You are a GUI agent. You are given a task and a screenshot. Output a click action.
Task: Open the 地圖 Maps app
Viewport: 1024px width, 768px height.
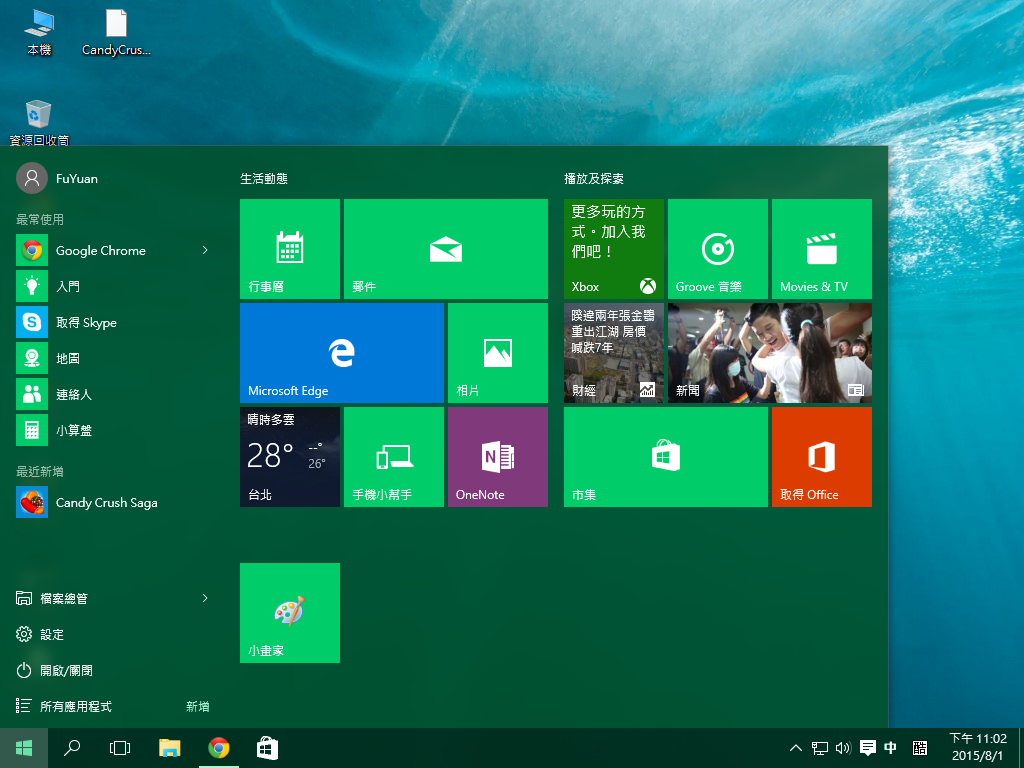point(115,358)
